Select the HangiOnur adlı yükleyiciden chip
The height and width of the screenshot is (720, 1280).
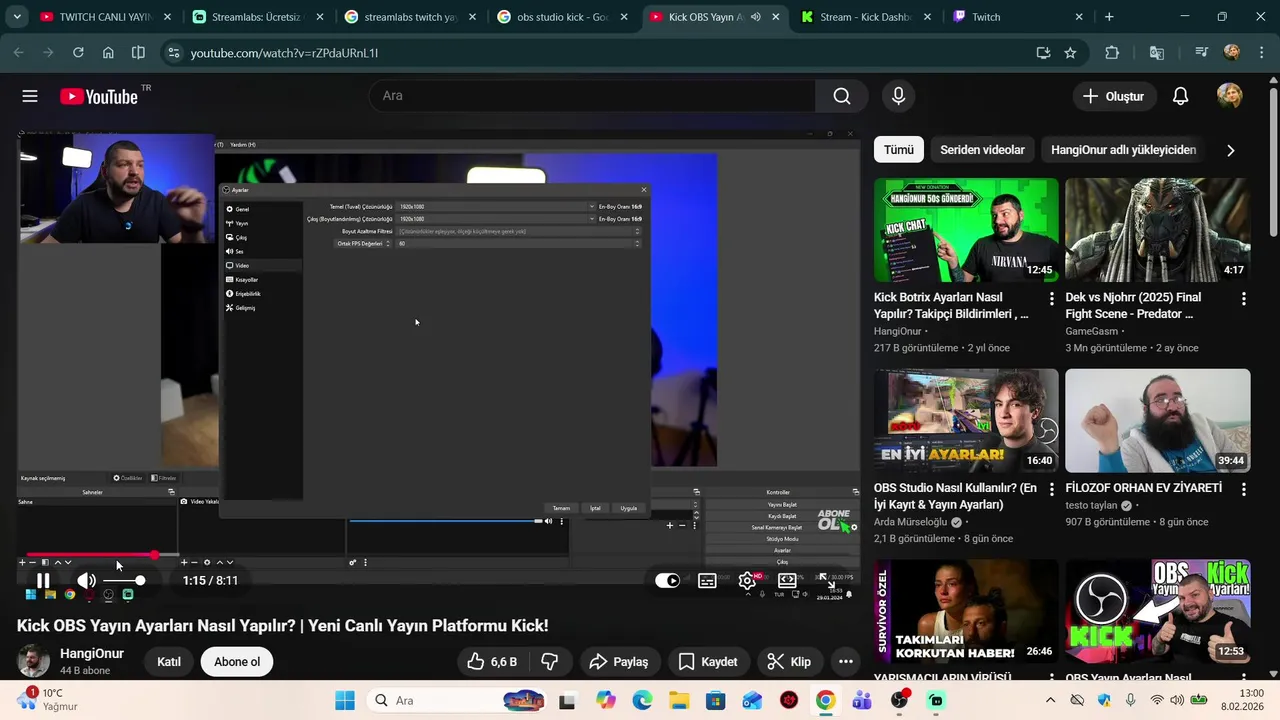tap(1123, 150)
